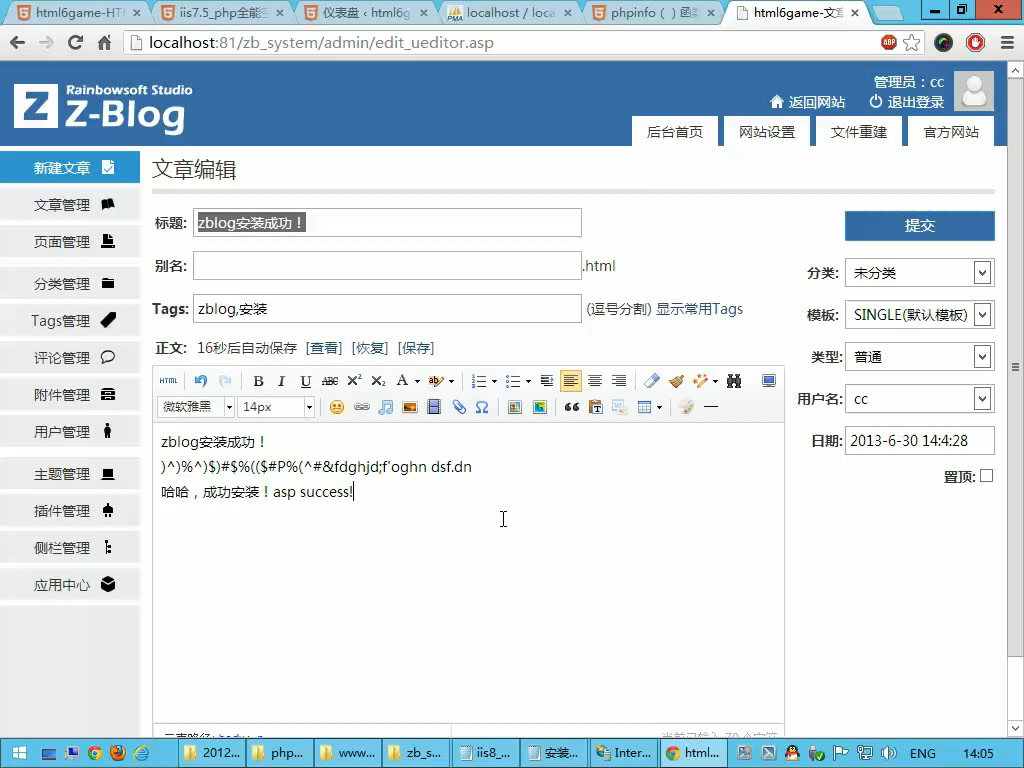The height and width of the screenshot is (768, 1024).
Task: Switch to the 网站设置 top tab
Action: [767, 132]
